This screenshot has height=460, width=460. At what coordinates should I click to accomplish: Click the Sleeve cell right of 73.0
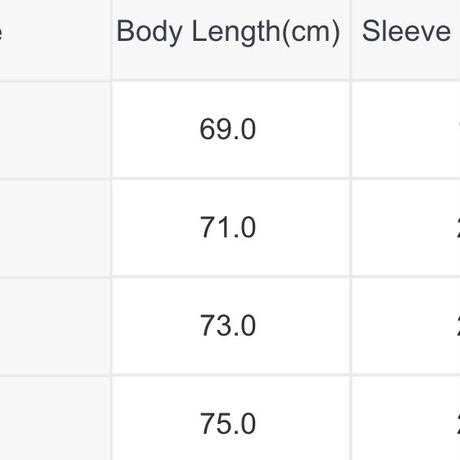click(x=406, y=326)
